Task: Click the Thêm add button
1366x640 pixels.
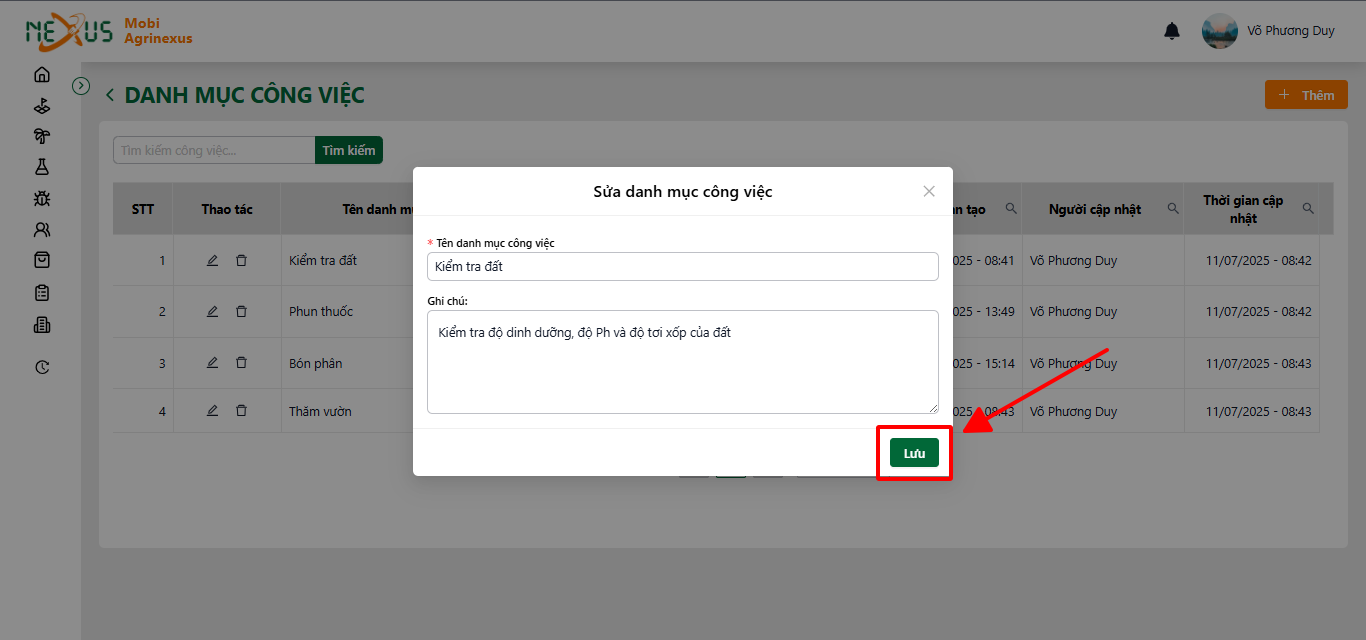Action: coord(1306,95)
